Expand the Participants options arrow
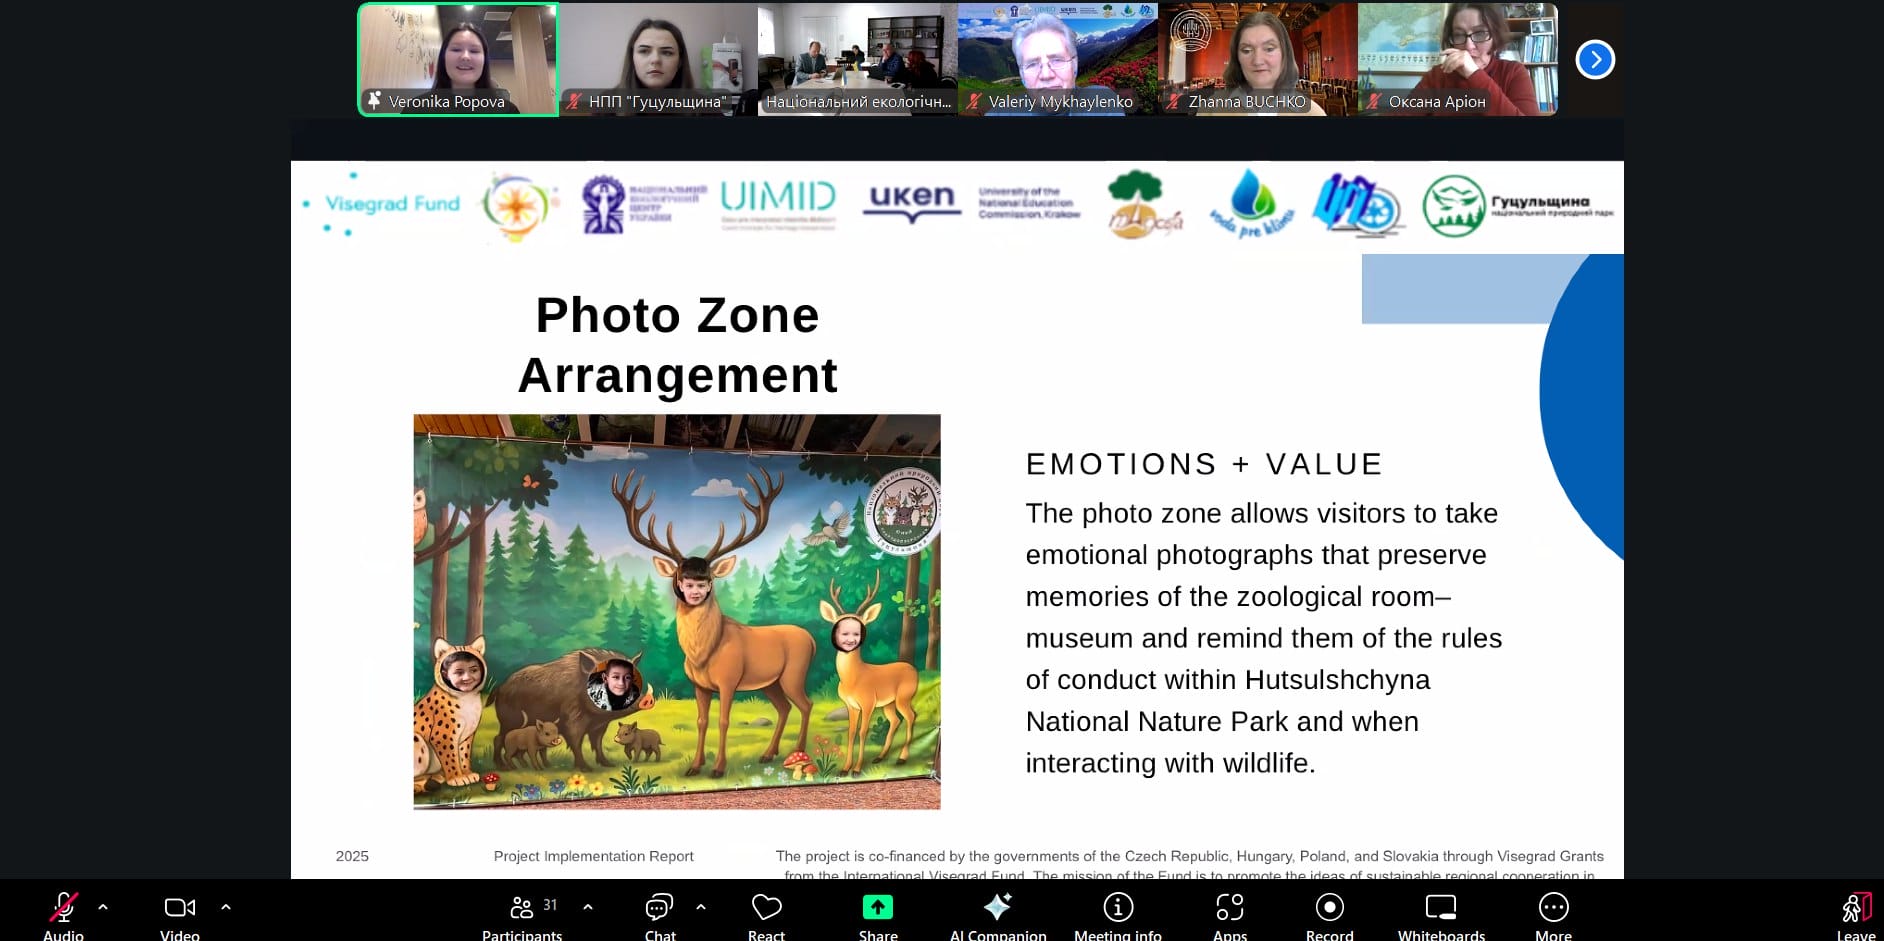Screen dimensions: 1884x941 (x=588, y=907)
